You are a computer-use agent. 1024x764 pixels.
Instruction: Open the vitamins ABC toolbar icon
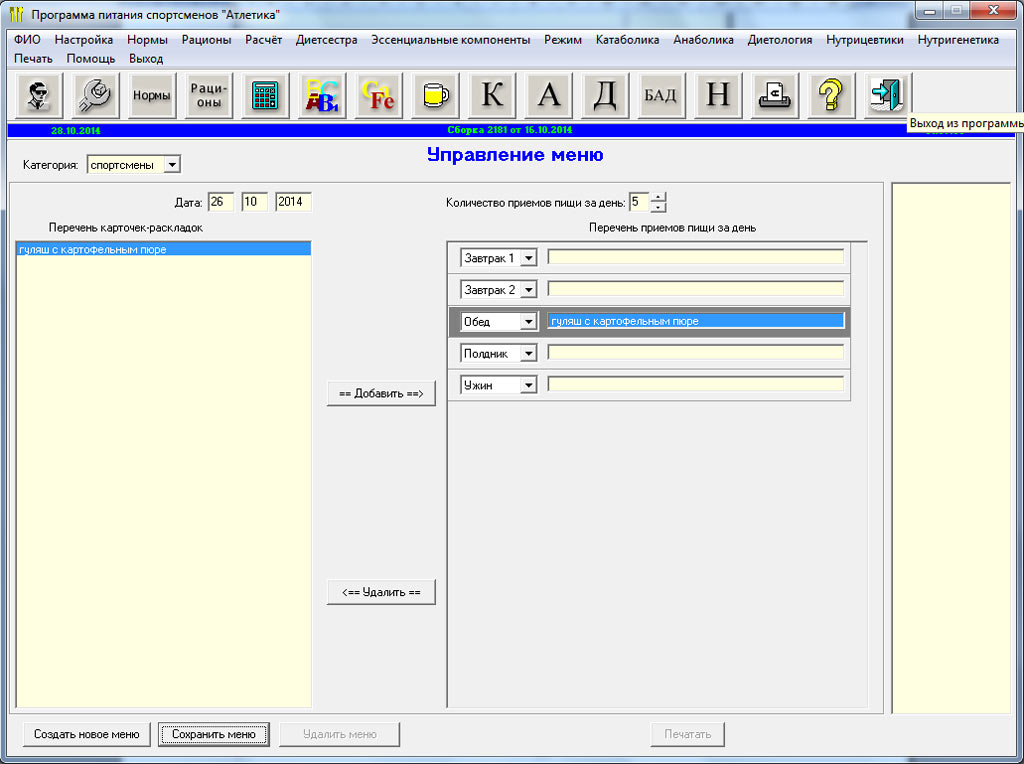[322, 95]
